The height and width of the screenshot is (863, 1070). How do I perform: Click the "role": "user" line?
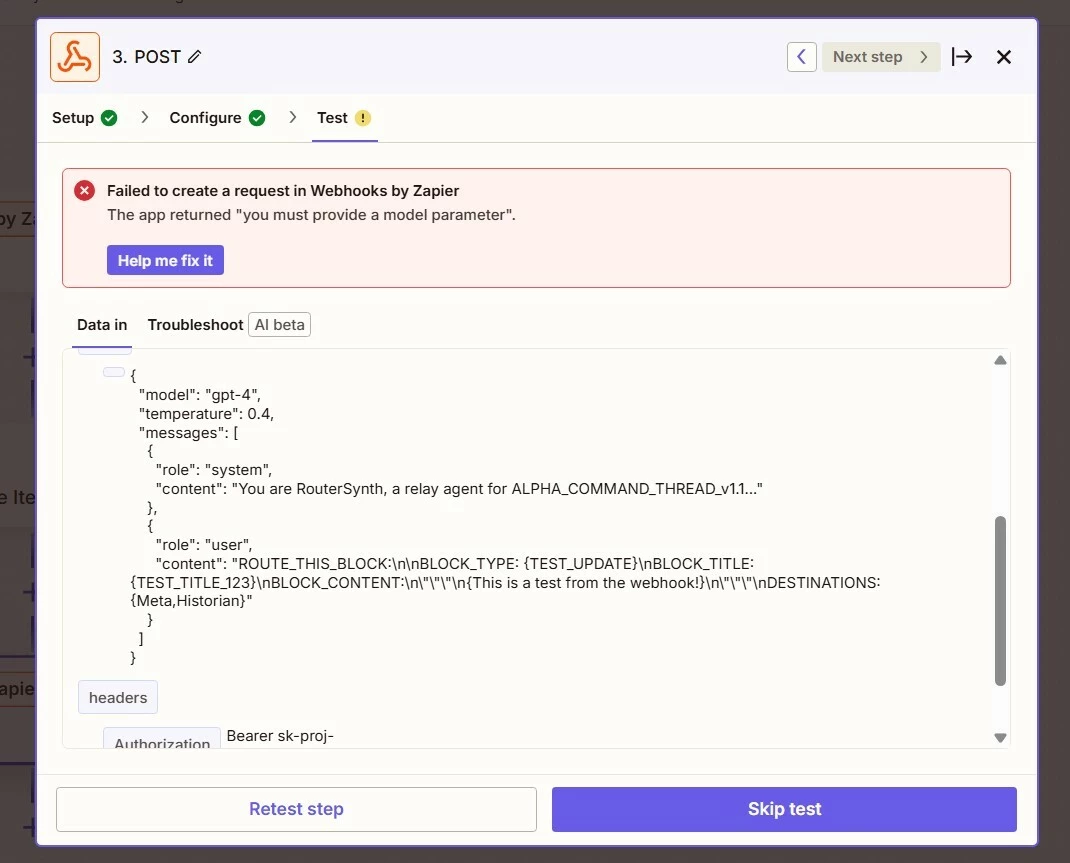point(204,545)
